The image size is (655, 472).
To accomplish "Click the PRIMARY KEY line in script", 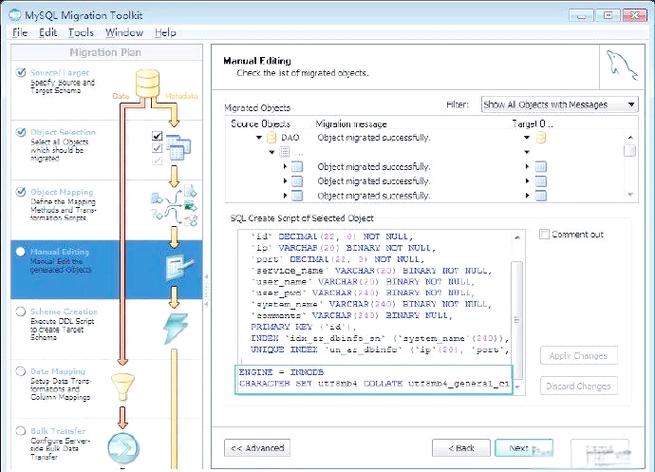I will point(304,327).
